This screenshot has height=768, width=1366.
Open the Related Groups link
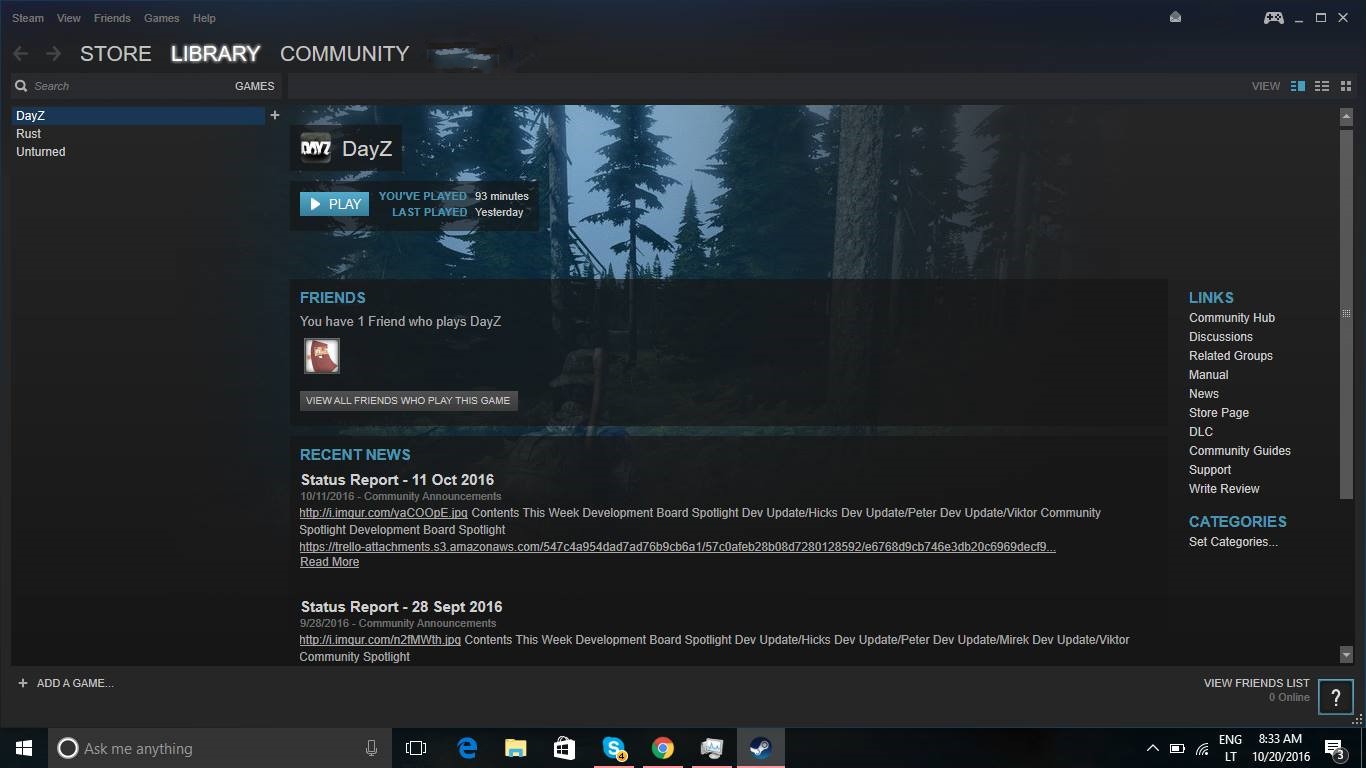(x=1231, y=356)
